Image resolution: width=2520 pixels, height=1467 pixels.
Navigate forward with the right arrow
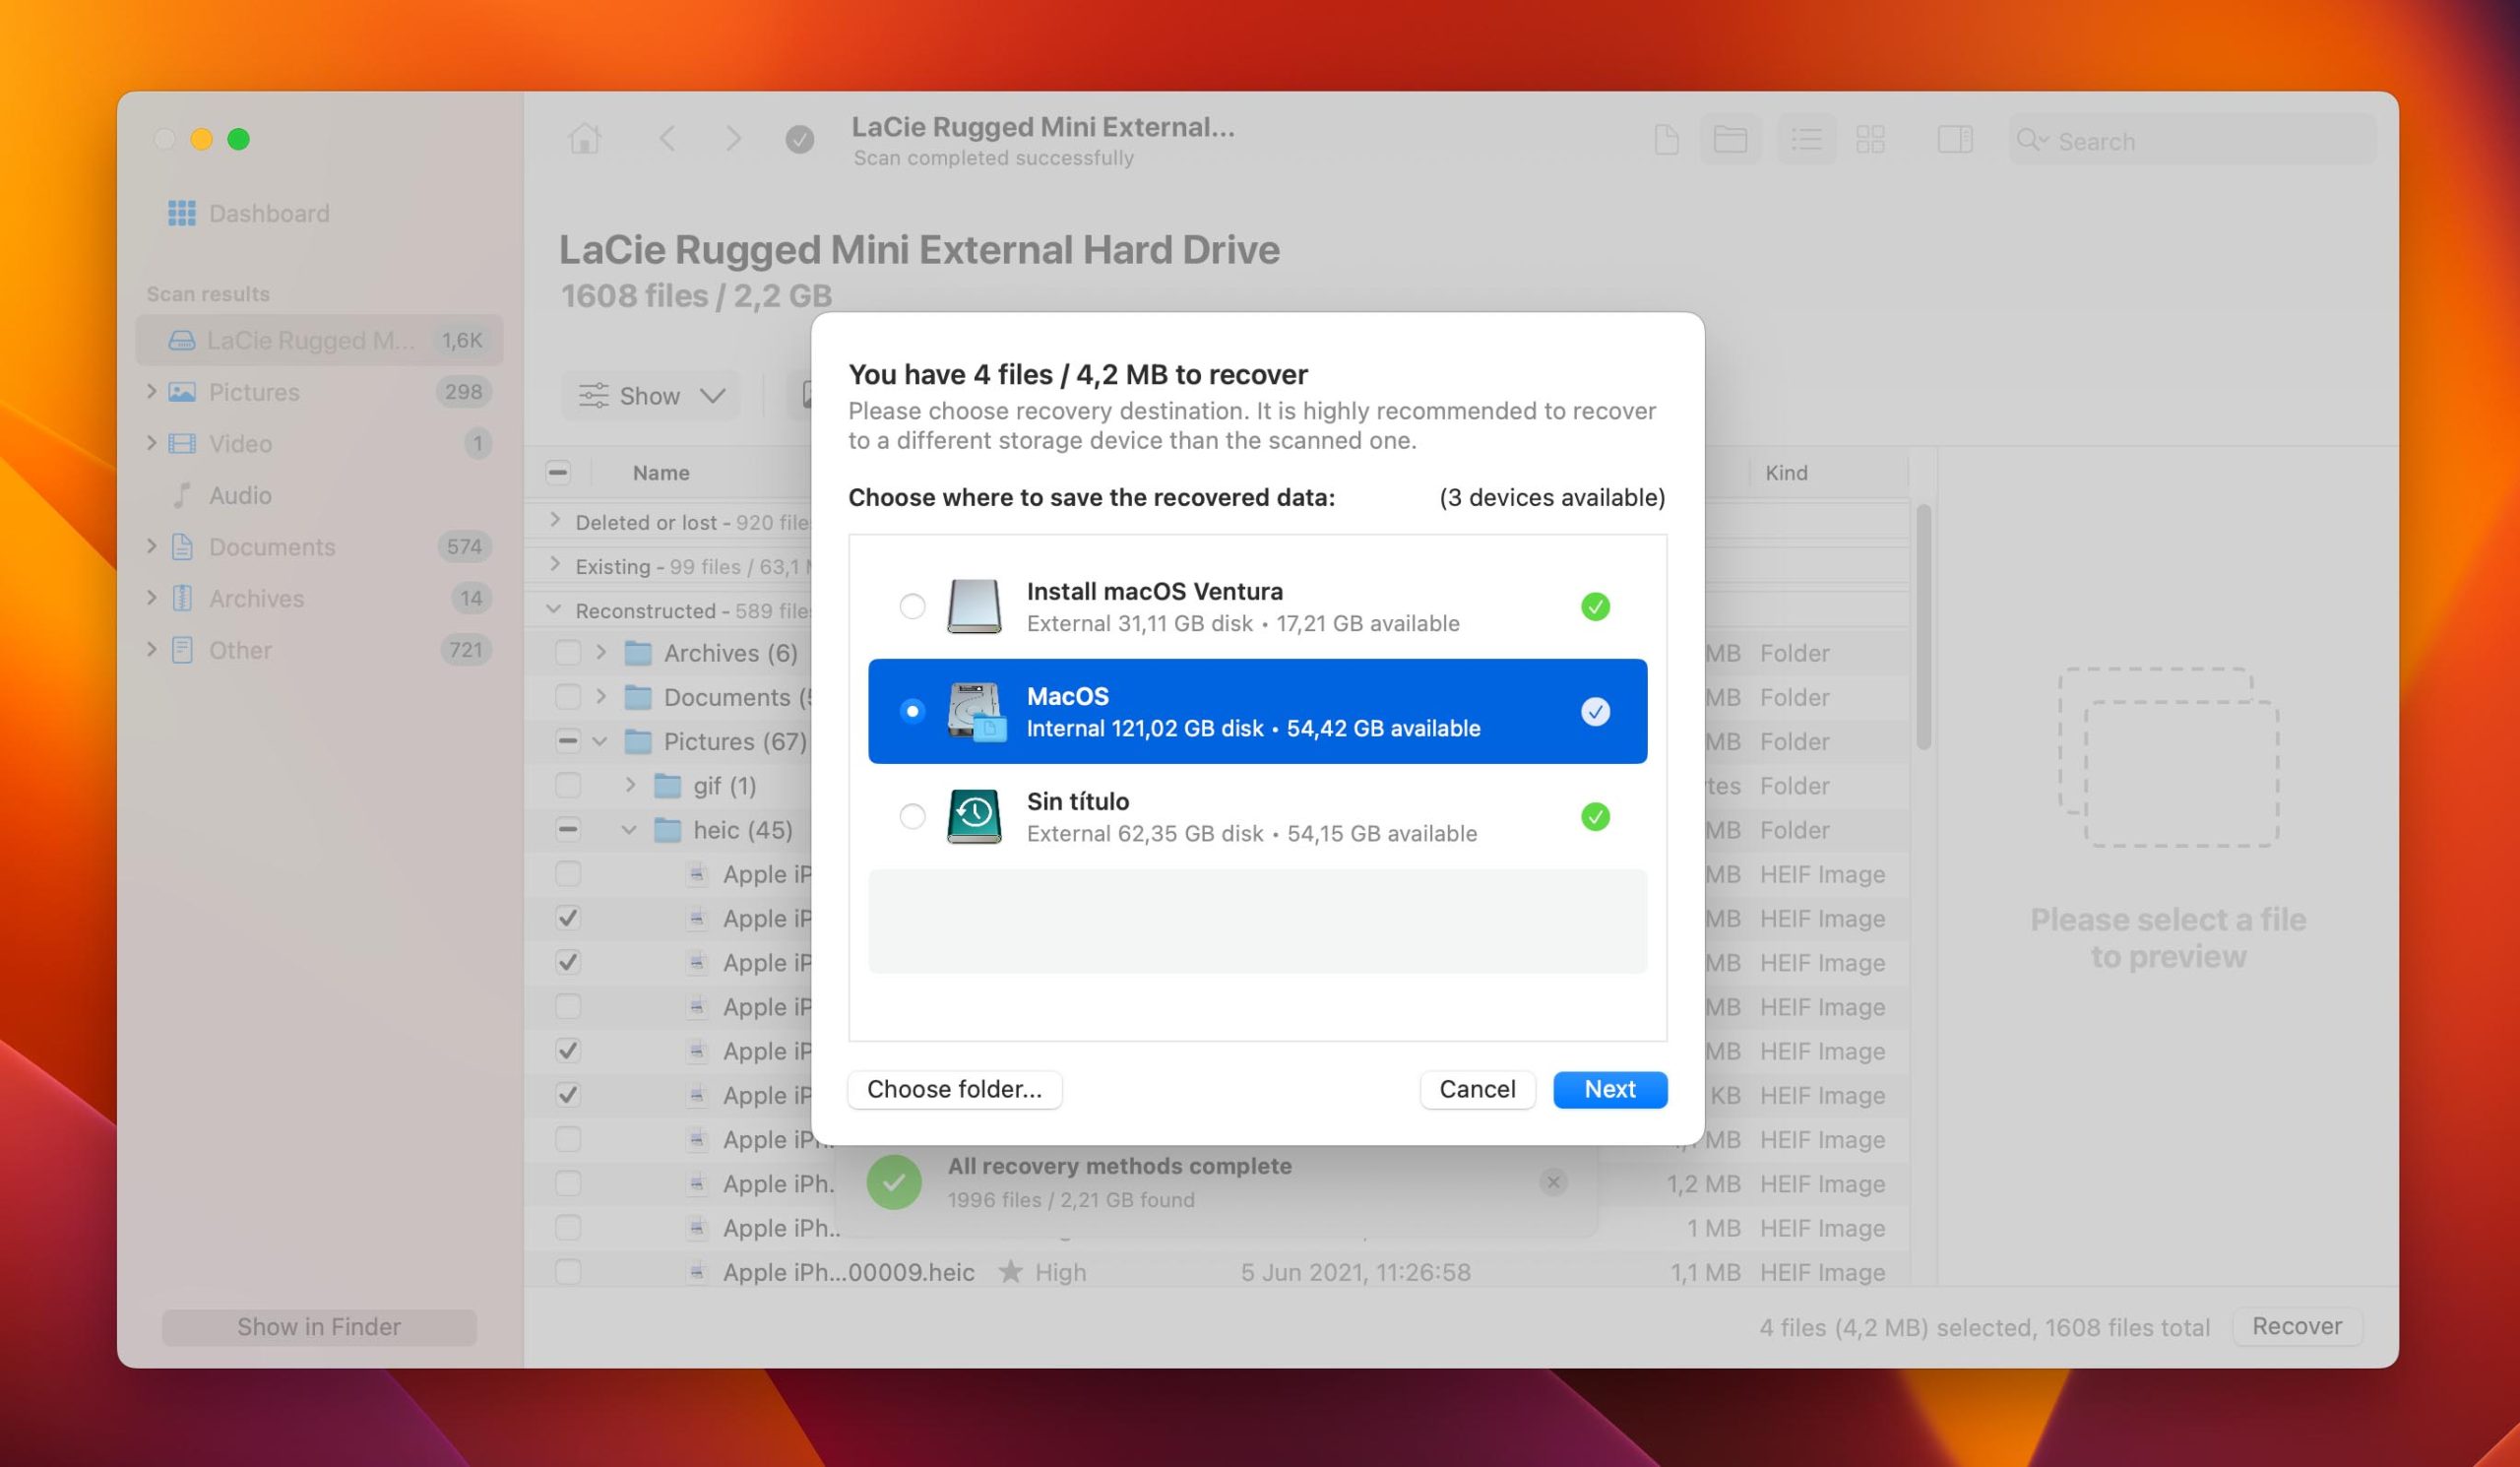[733, 139]
